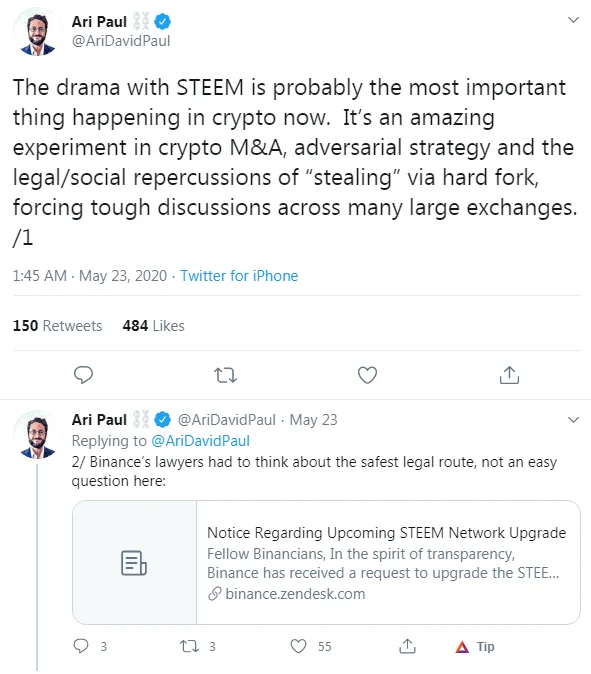Click the reply icon under main tweet
This screenshot has height=674, width=591.
point(83,375)
